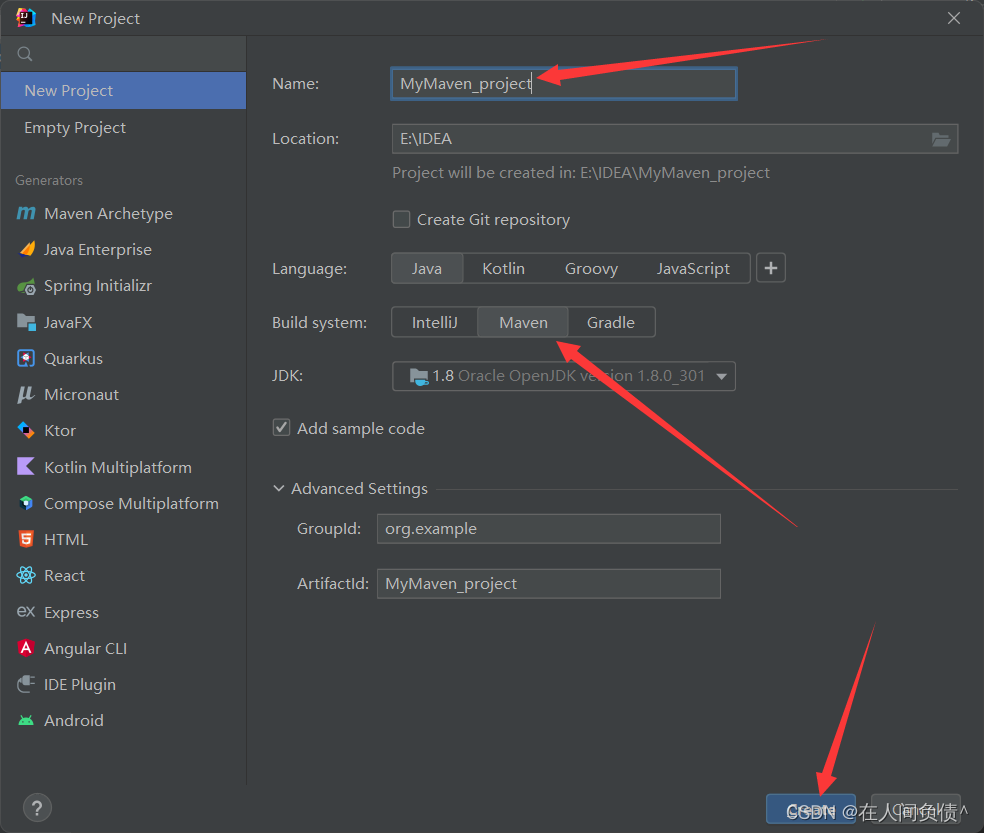Click the IDE Plugin label
The image size is (984, 833).
pos(80,685)
